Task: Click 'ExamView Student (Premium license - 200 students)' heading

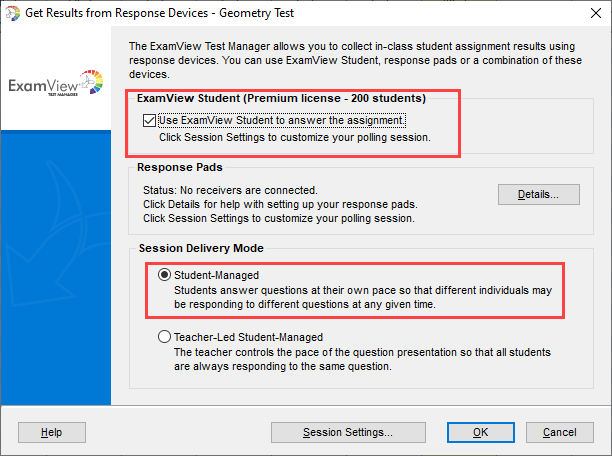Action: pyautogui.click(x=281, y=98)
